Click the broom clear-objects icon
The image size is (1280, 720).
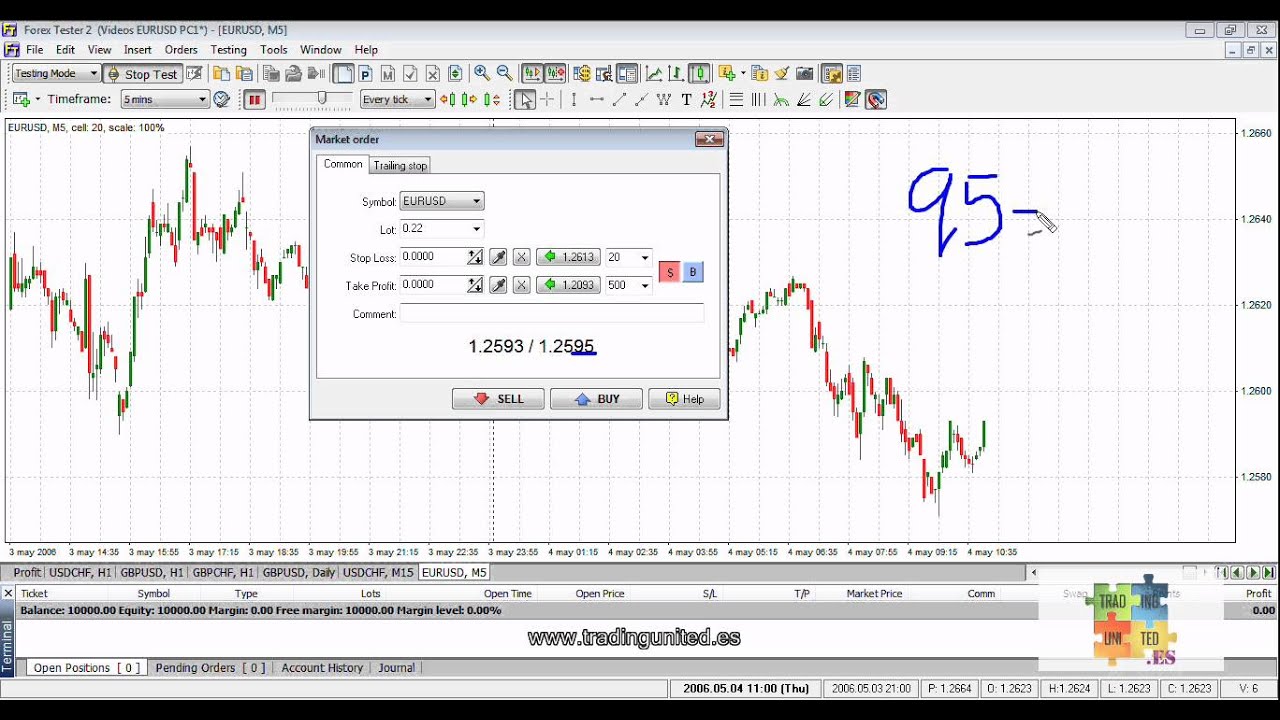pos(780,73)
